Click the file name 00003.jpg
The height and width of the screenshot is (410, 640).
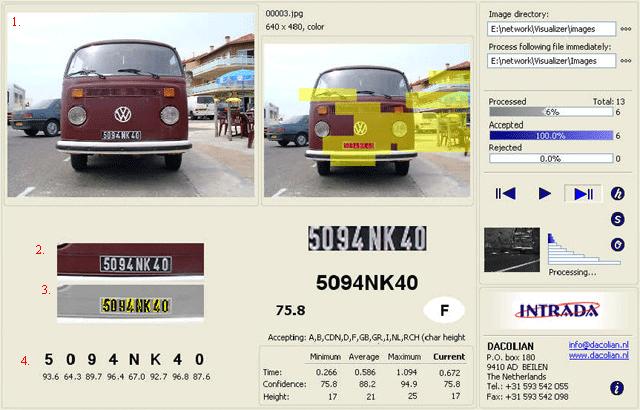point(284,13)
